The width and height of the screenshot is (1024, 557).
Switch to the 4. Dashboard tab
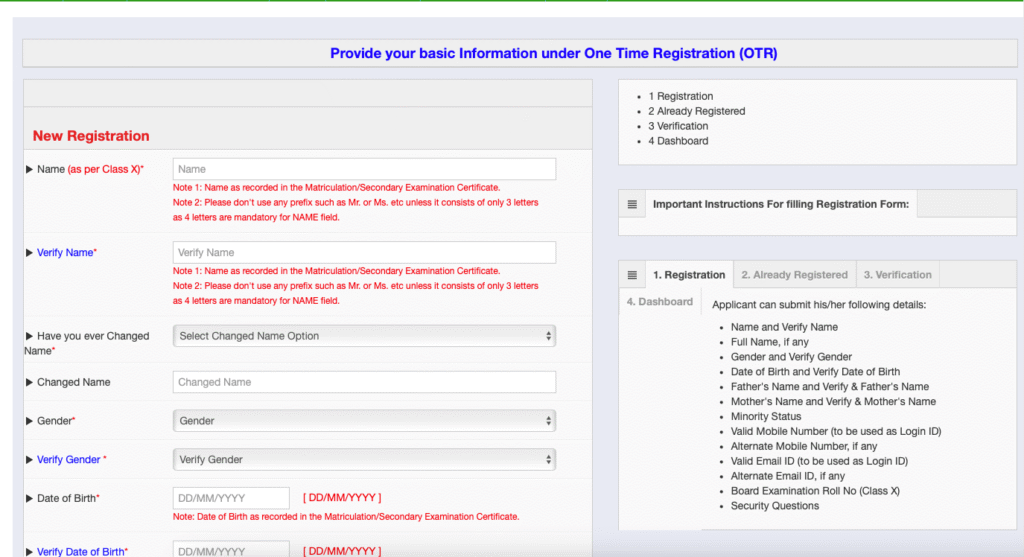coord(660,302)
